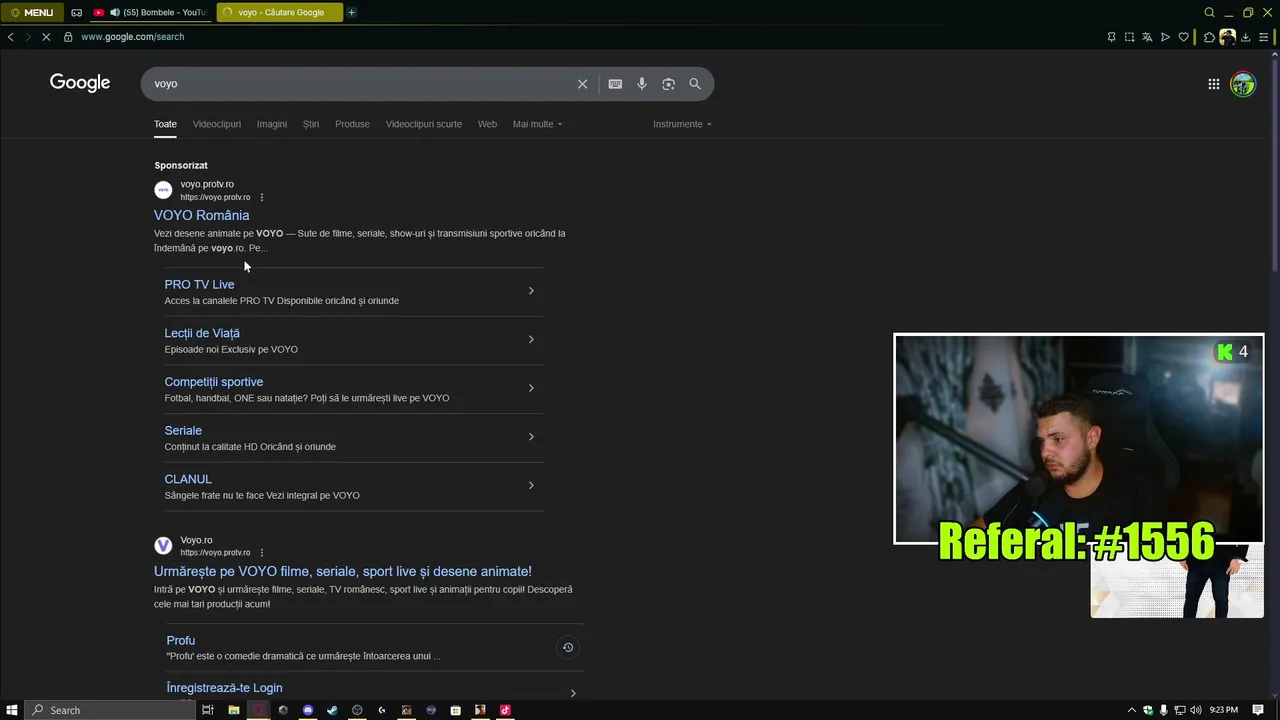The image size is (1280, 720).
Task: Start voice search with microphone icon
Action: [x=642, y=84]
